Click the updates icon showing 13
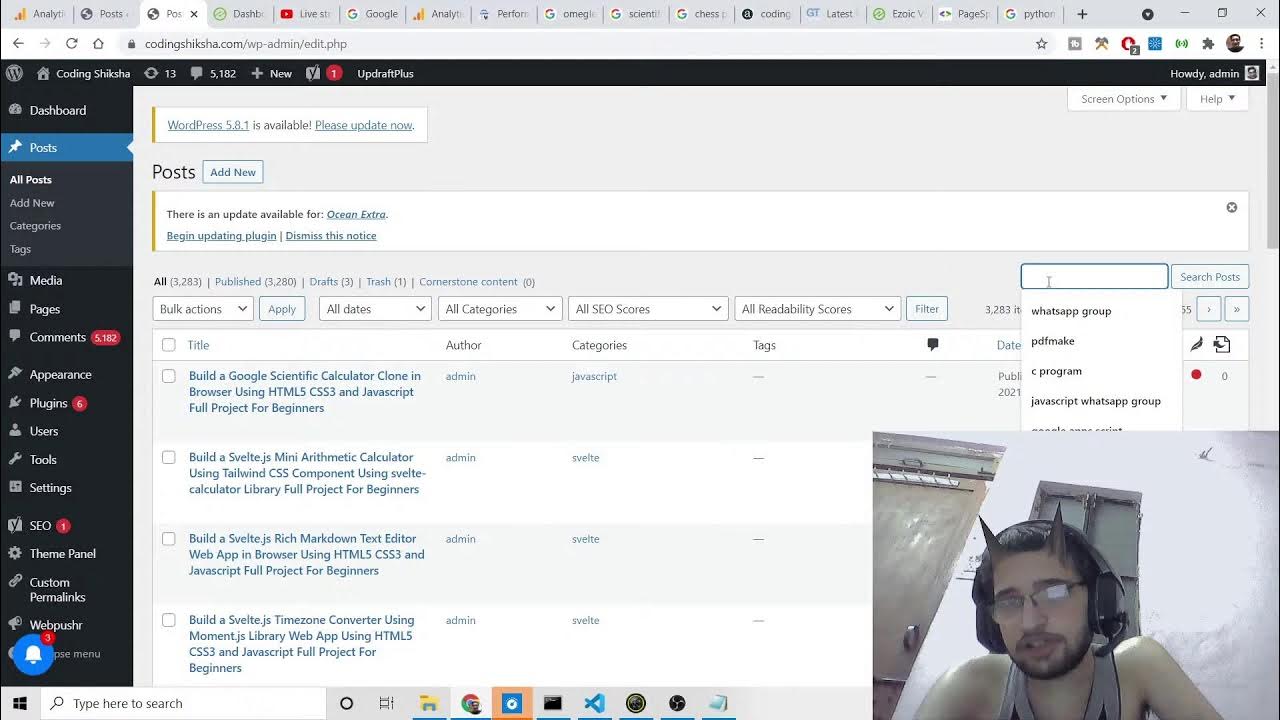Screen dimensions: 1280x720 (x=160, y=73)
